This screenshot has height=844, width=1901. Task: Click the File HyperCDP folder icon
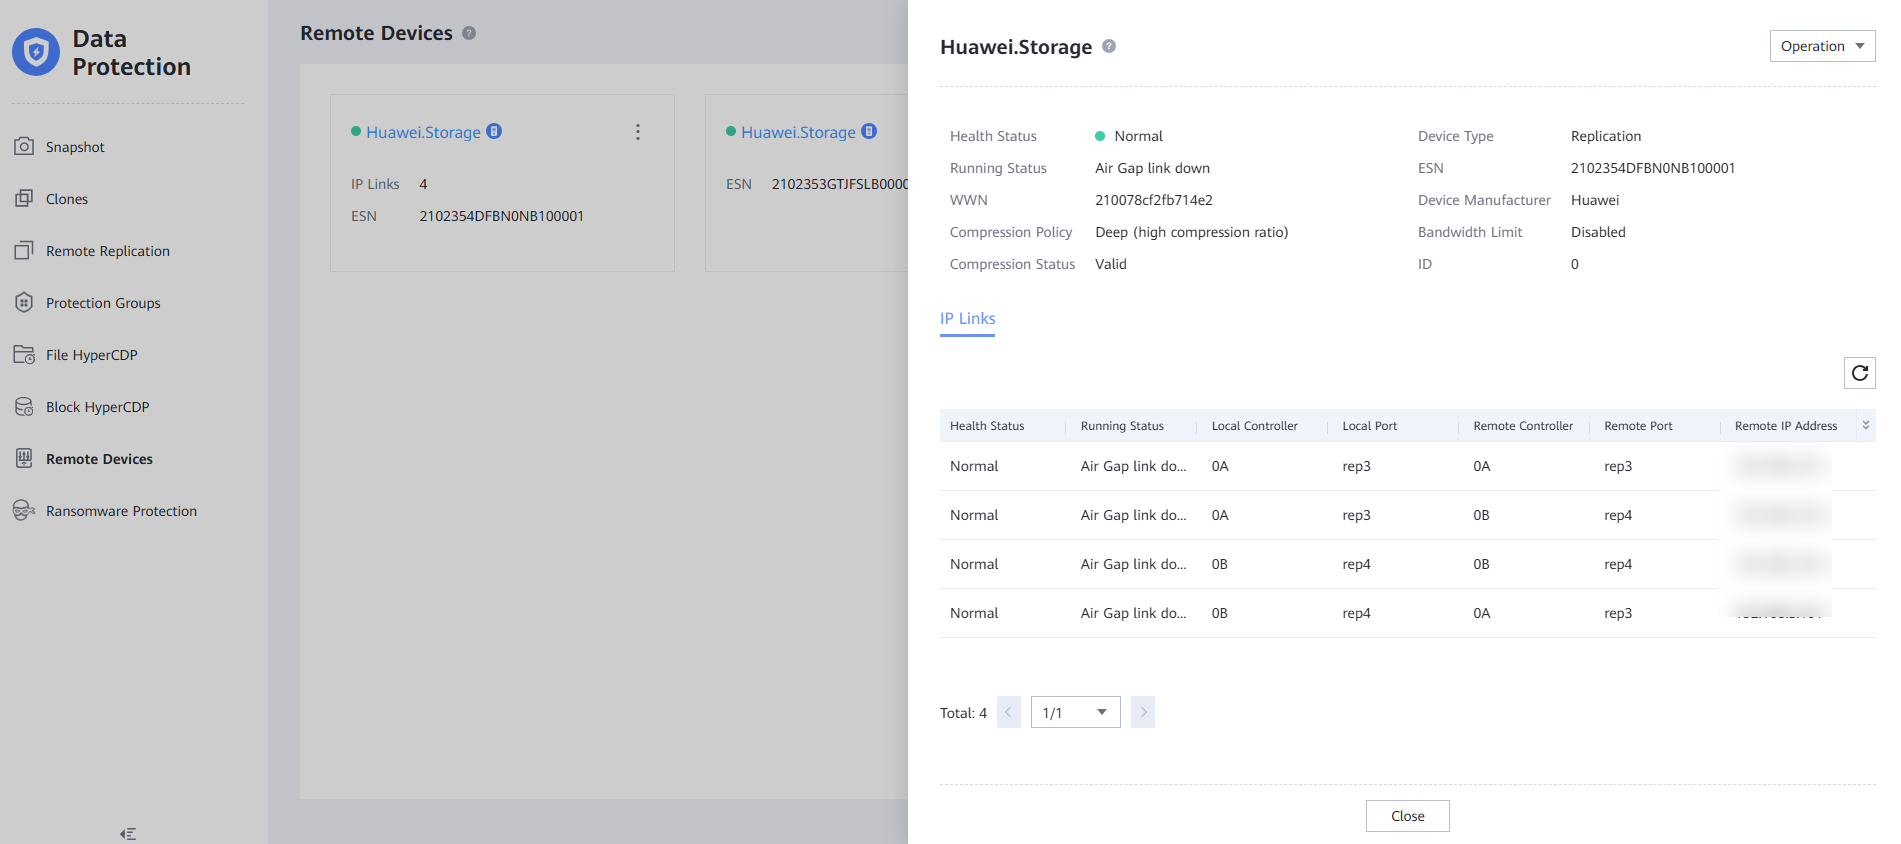tap(24, 355)
